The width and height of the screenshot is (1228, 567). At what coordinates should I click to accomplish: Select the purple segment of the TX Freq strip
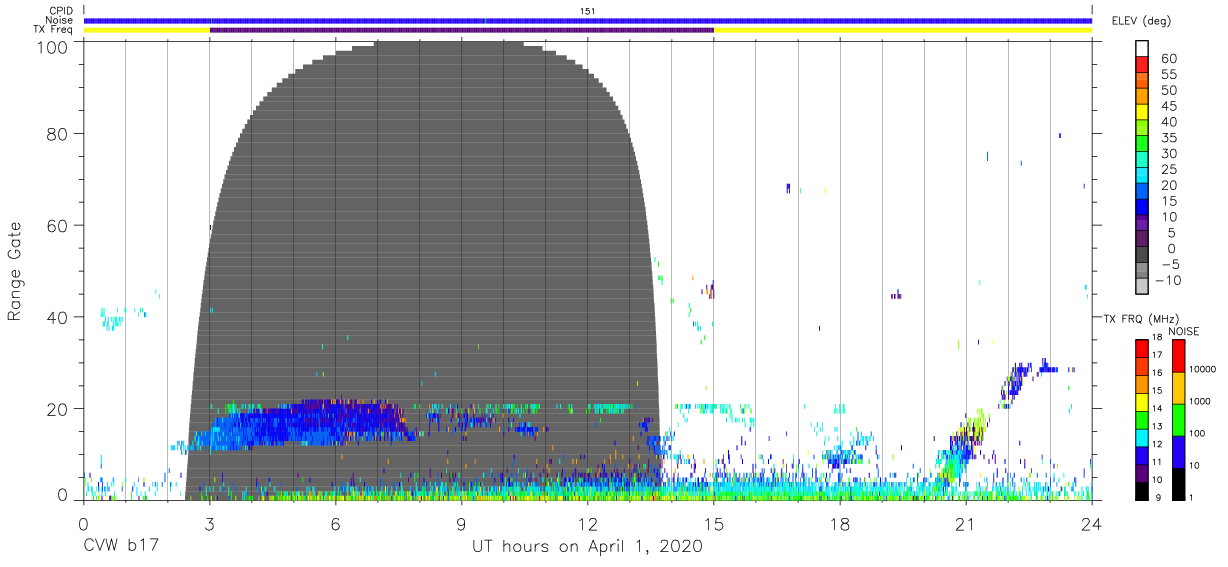click(x=462, y=30)
